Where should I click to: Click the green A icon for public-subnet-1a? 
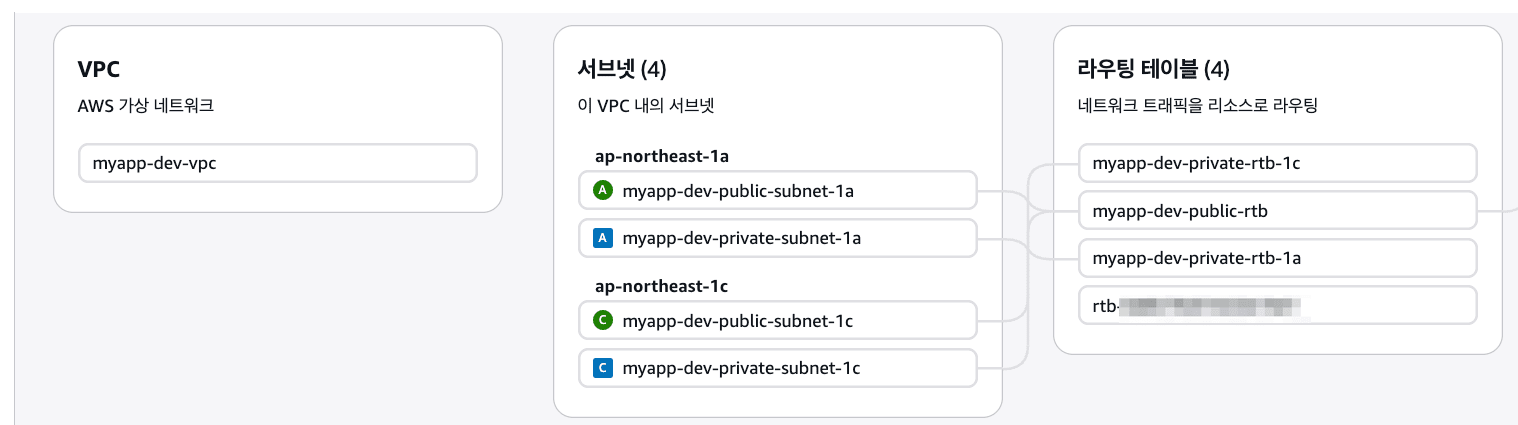(x=602, y=190)
